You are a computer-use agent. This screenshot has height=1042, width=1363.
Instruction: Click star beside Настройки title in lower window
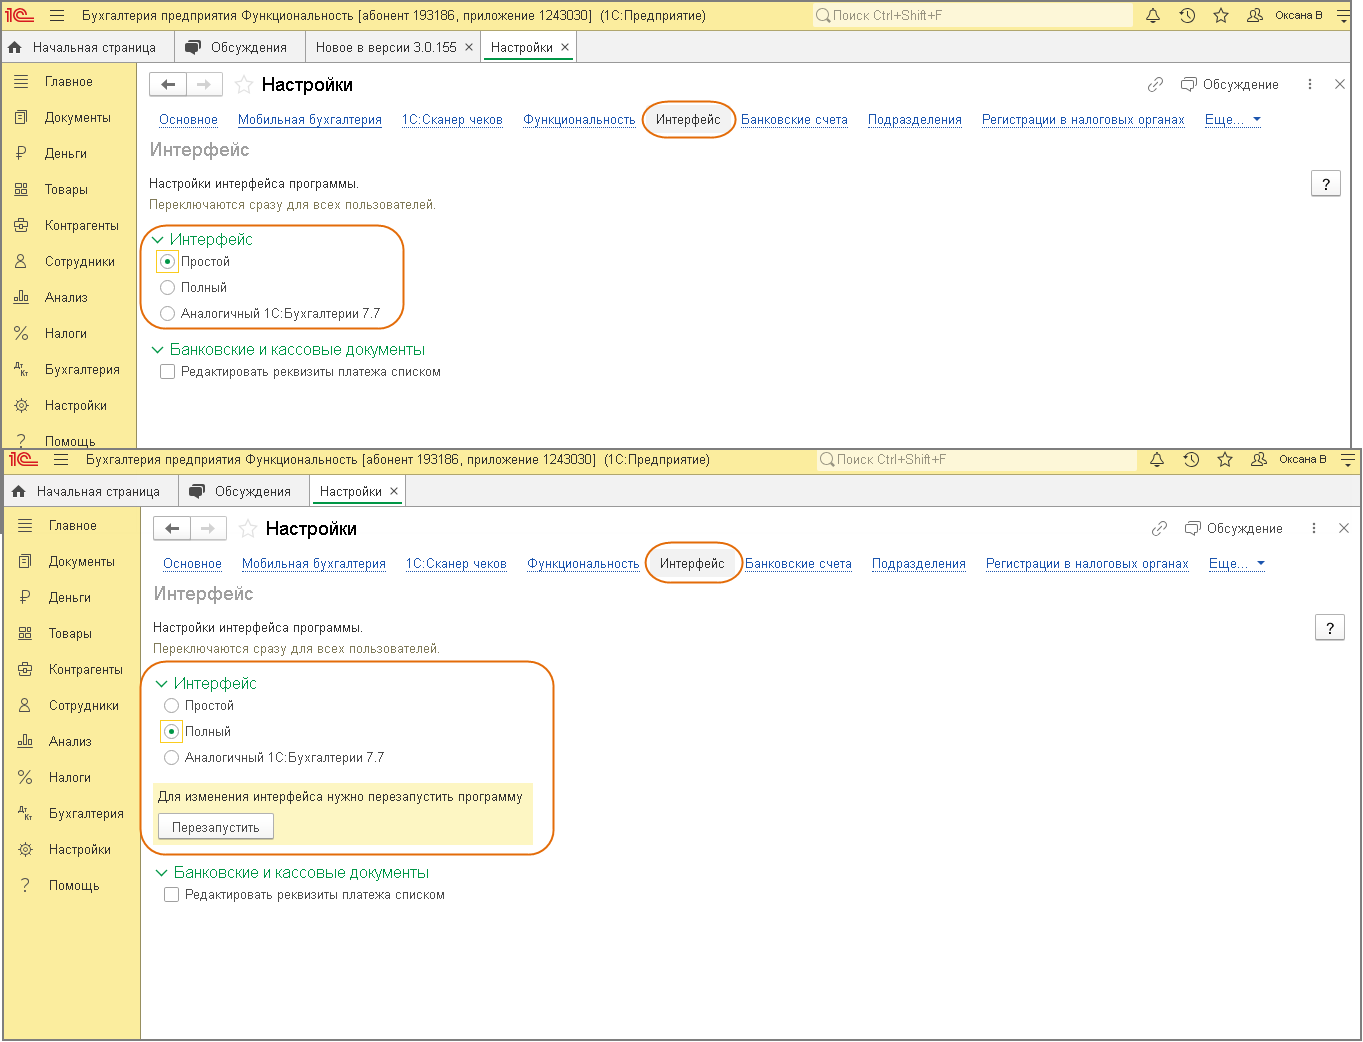click(248, 529)
